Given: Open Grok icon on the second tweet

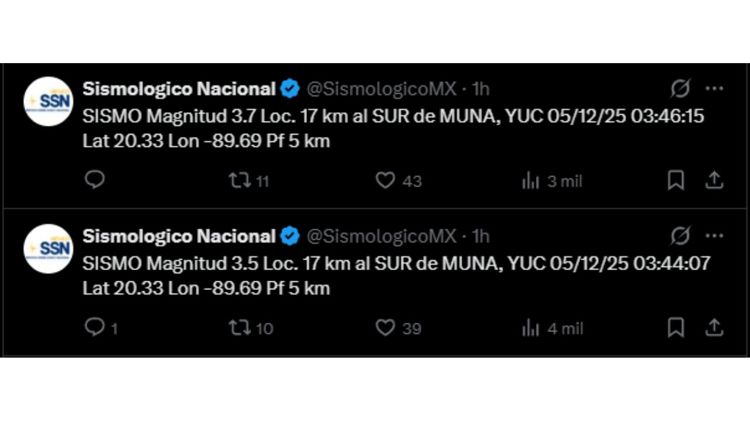Looking at the screenshot, I should pyautogui.click(x=680, y=236).
